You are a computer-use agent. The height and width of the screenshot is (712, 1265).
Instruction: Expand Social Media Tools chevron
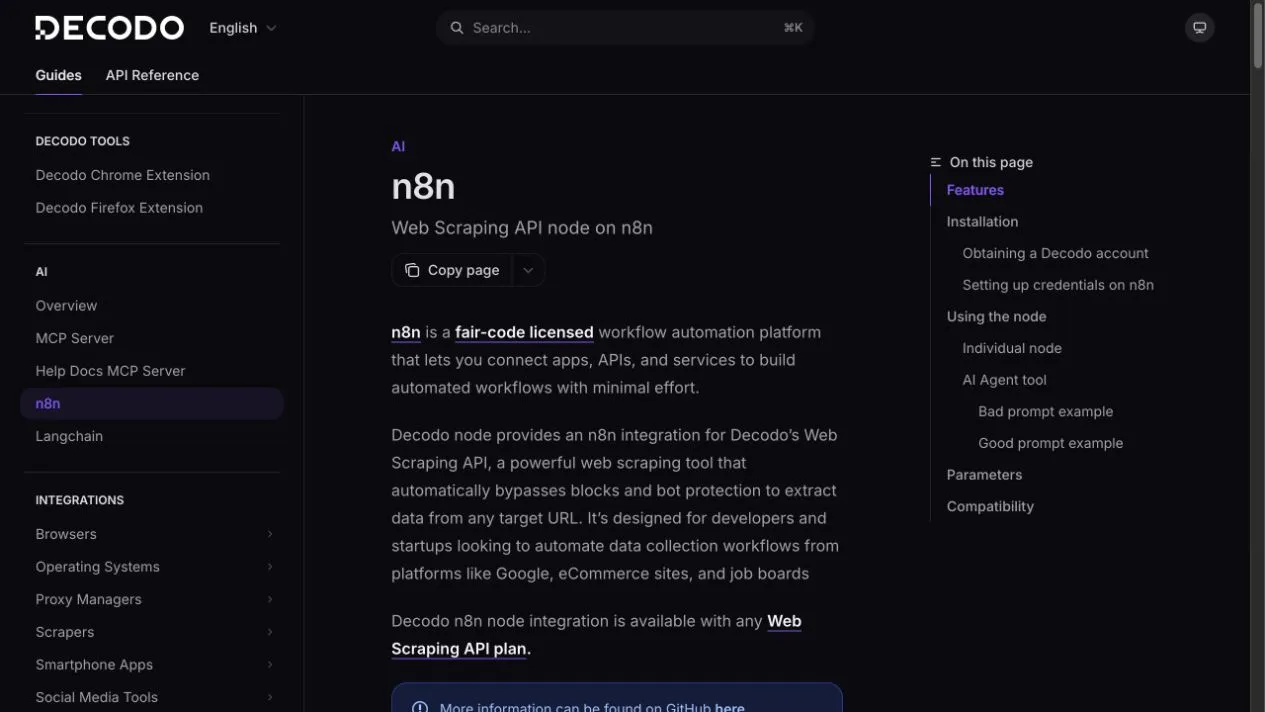pos(270,698)
